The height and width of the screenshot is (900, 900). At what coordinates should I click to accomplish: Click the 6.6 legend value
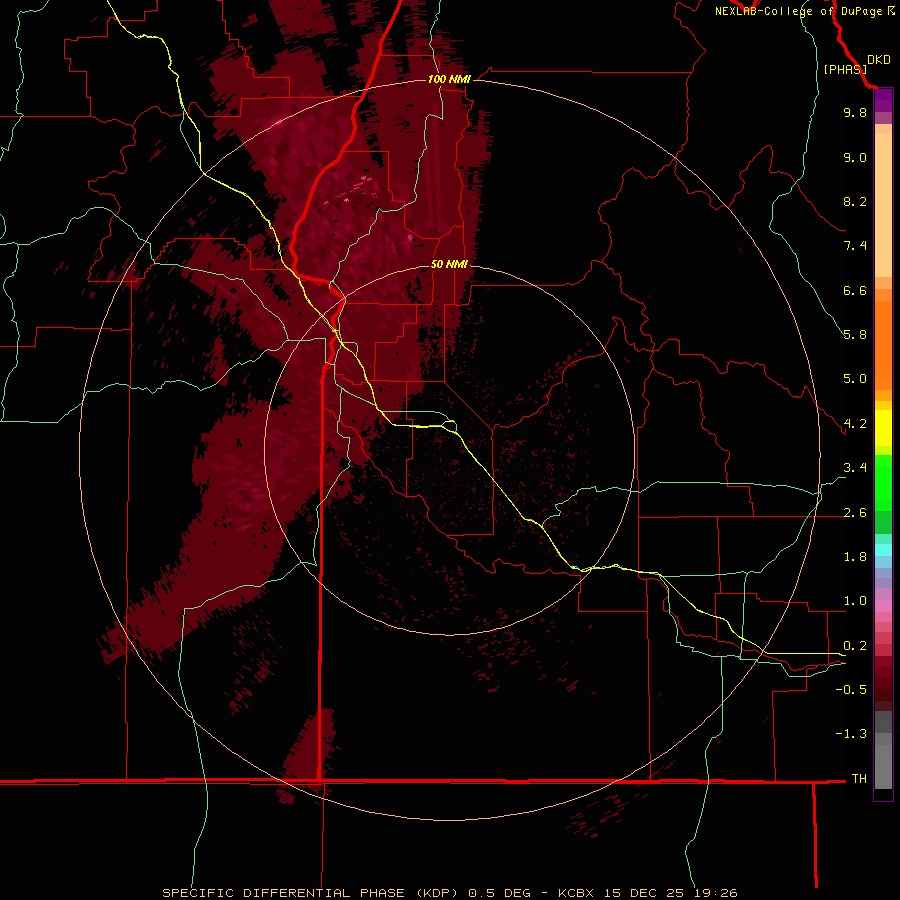pyautogui.click(x=855, y=290)
